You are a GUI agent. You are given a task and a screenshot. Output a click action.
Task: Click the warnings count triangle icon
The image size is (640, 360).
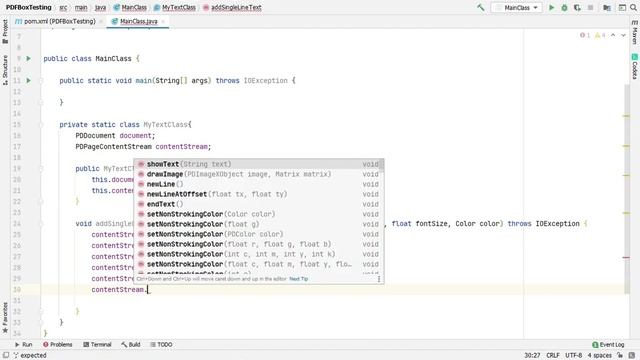[x=600, y=35]
